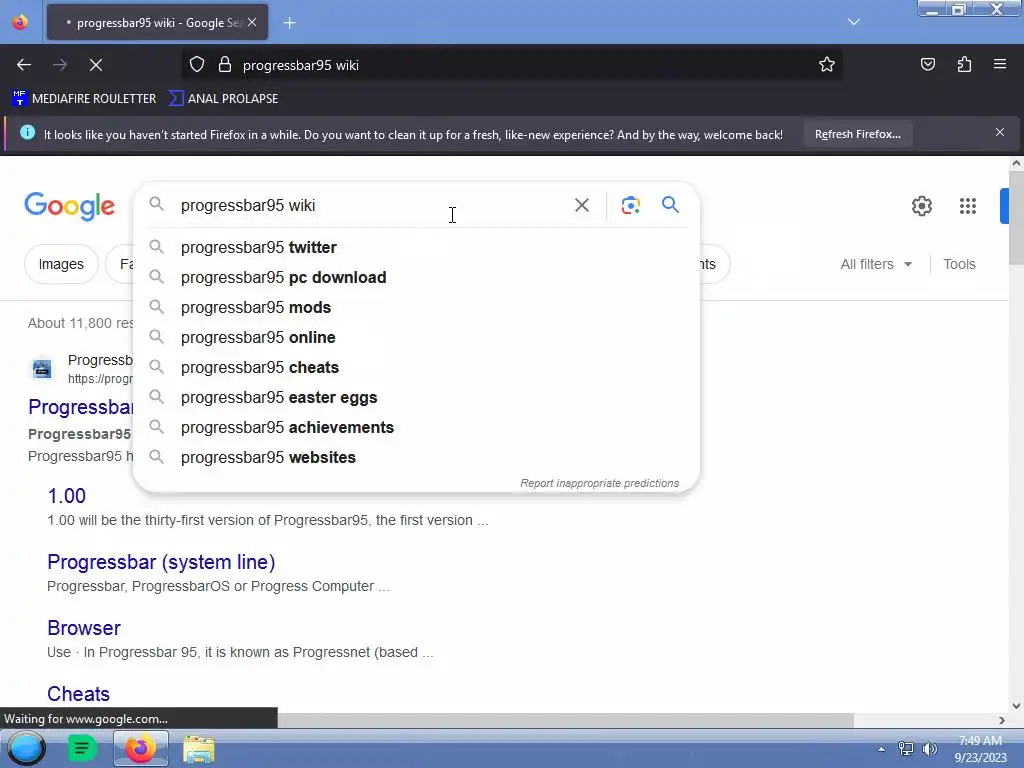This screenshot has width=1024, height=768.
Task: Select suggestion progressbar95 pc download
Action: point(416,278)
